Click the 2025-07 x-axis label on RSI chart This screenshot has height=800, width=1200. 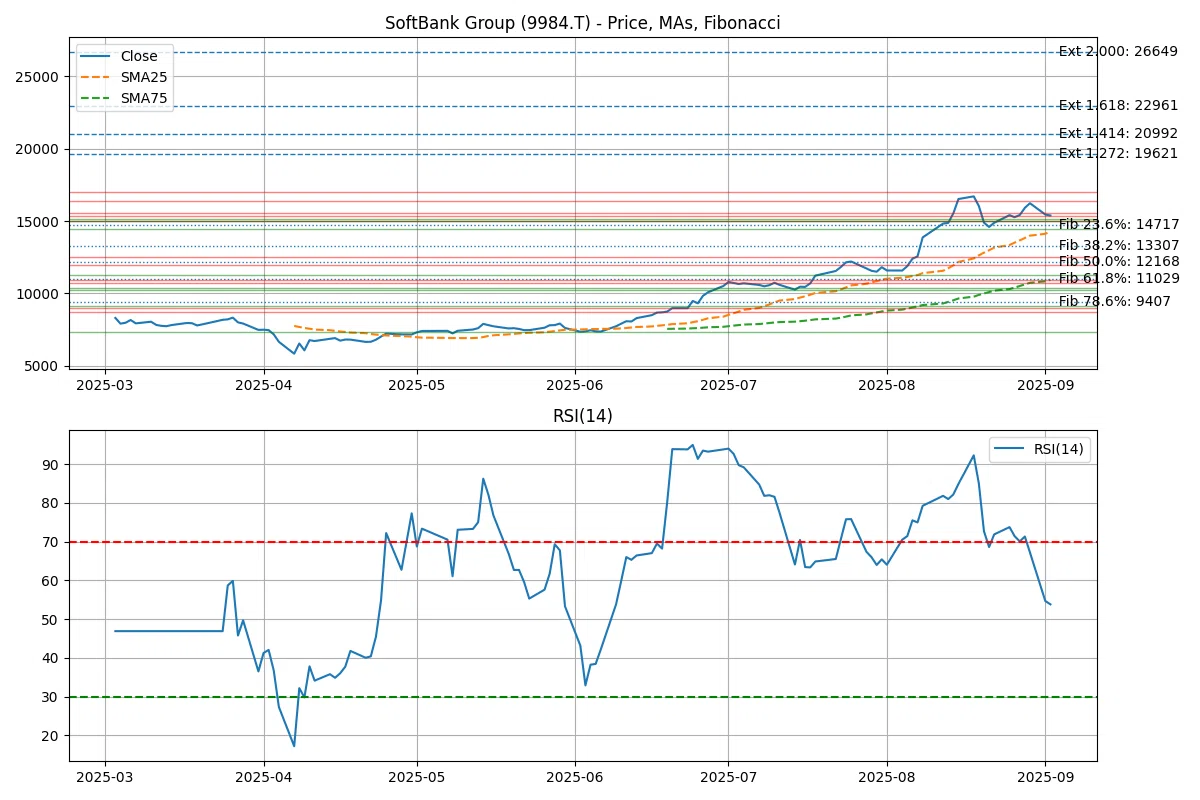click(x=728, y=777)
